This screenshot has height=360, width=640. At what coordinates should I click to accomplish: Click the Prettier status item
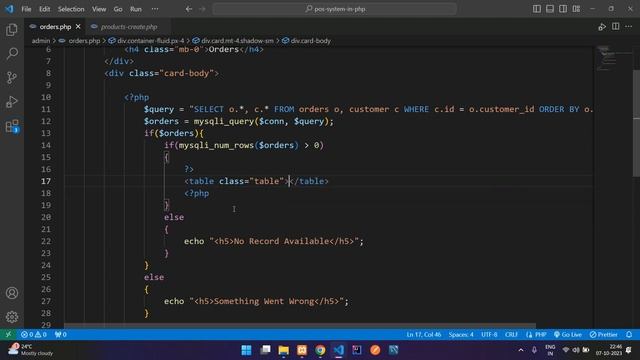coord(603,335)
